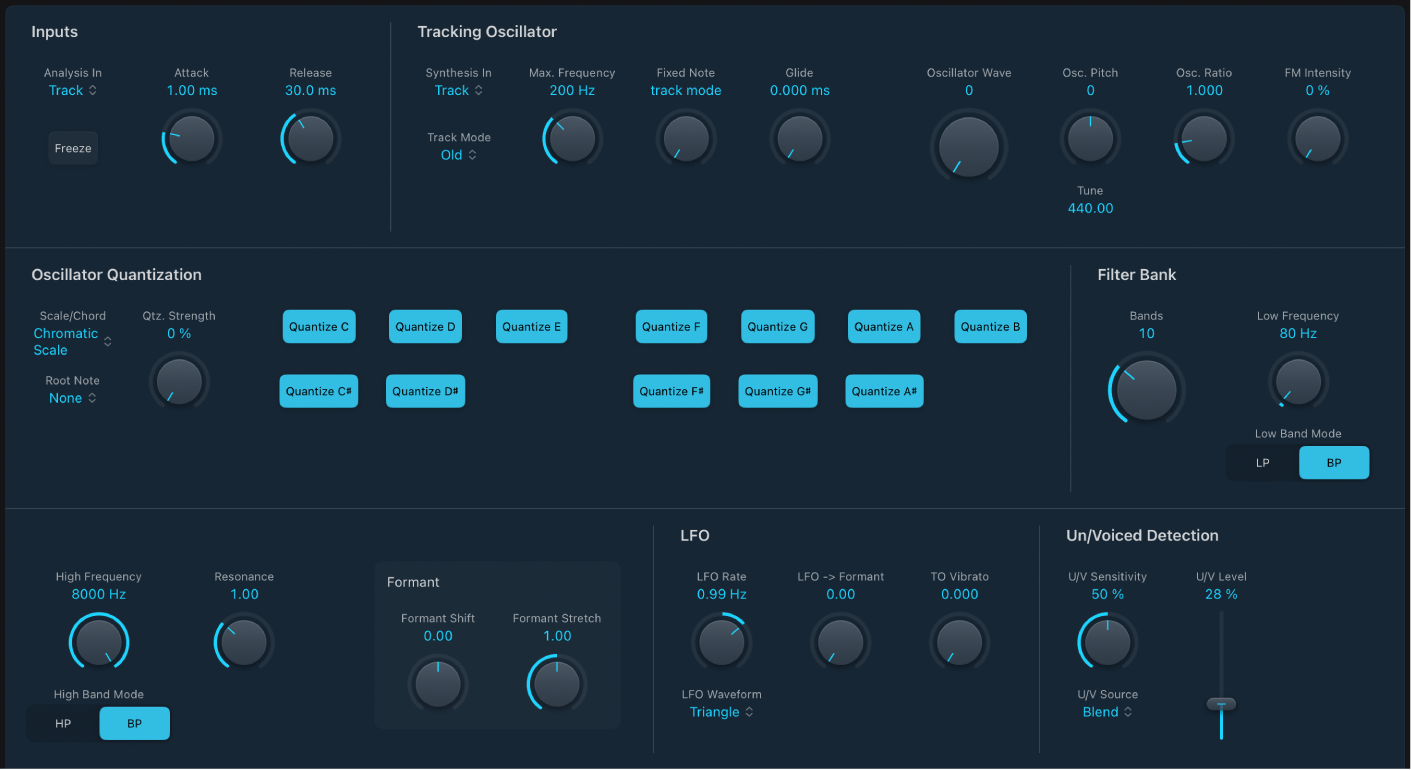Click the LFO Rate knob

point(721,641)
